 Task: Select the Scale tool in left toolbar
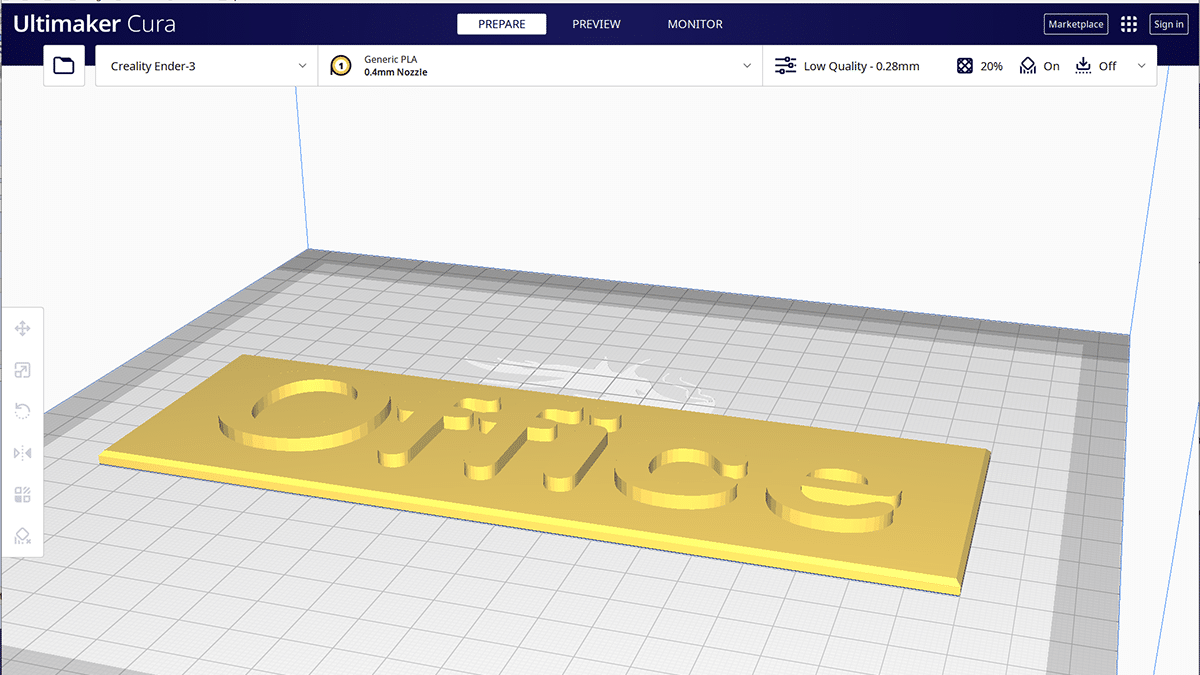click(22, 371)
